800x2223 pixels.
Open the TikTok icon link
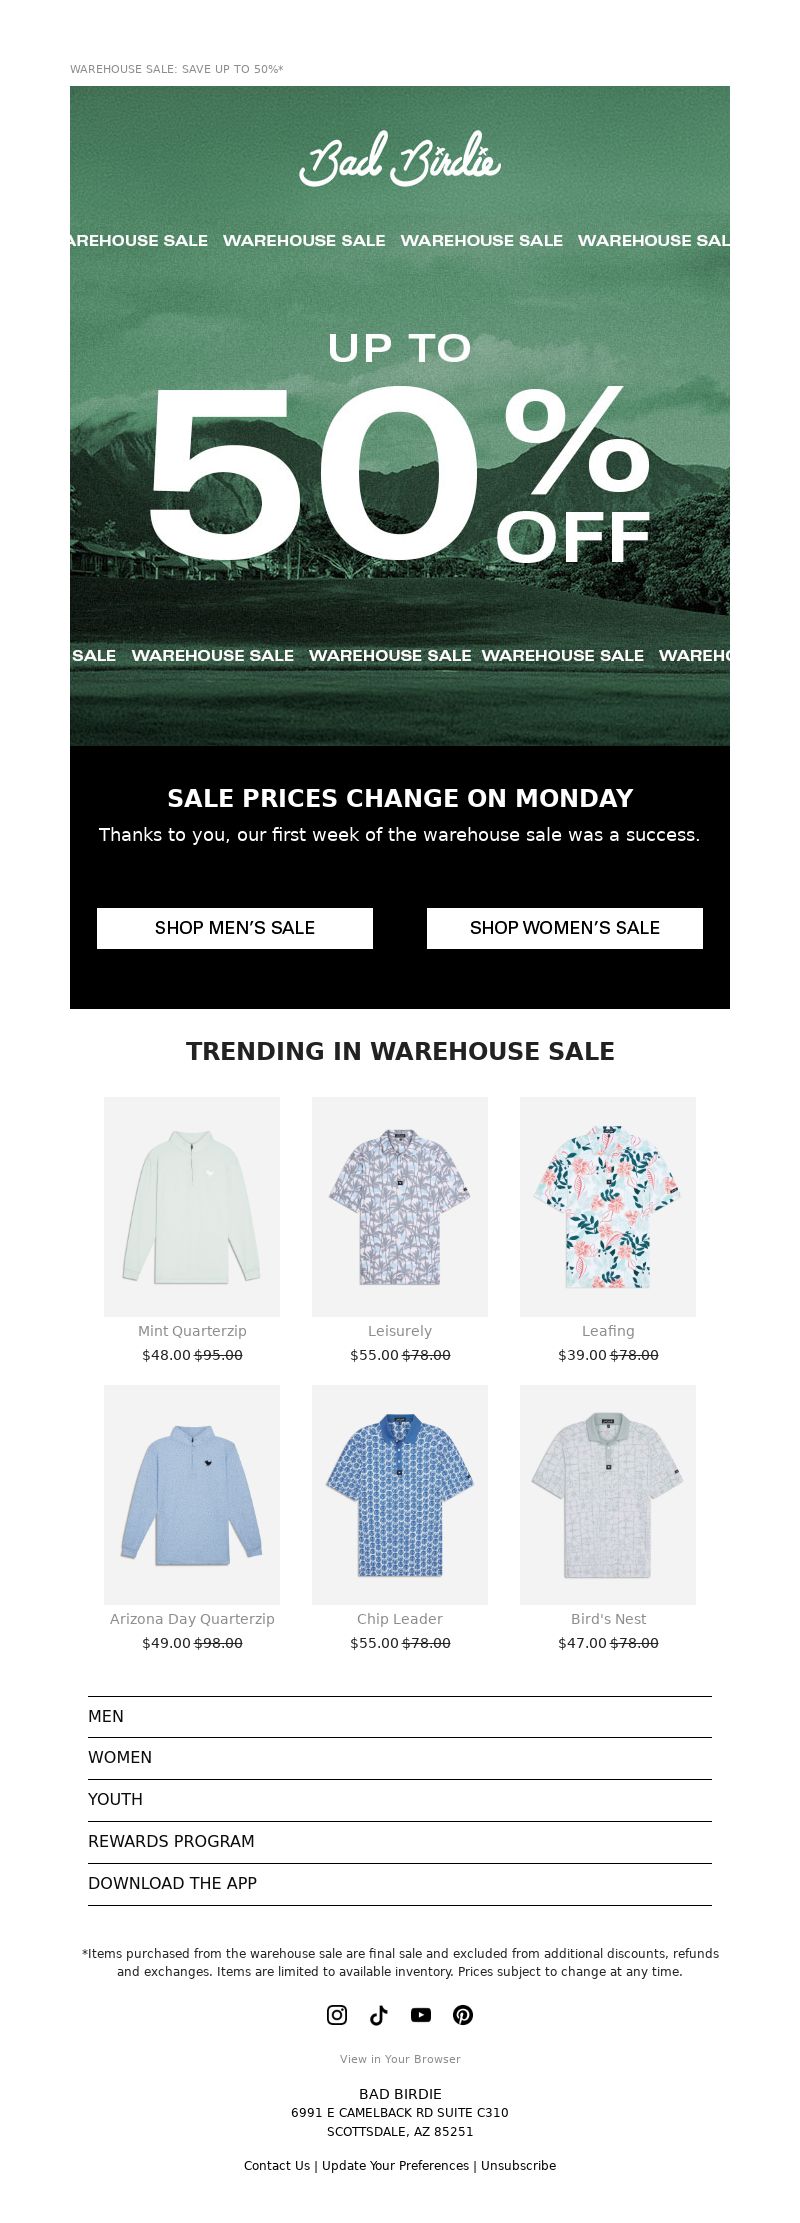pyautogui.click(x=379, y=2015)
